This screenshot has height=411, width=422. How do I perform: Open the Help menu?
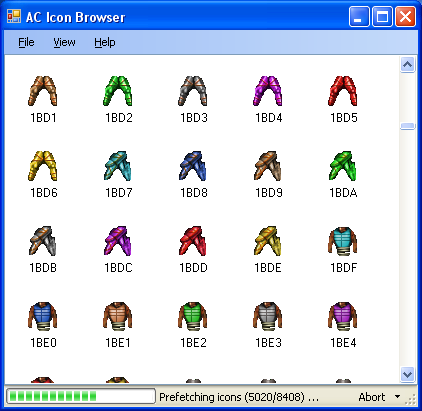pos(105,42)
